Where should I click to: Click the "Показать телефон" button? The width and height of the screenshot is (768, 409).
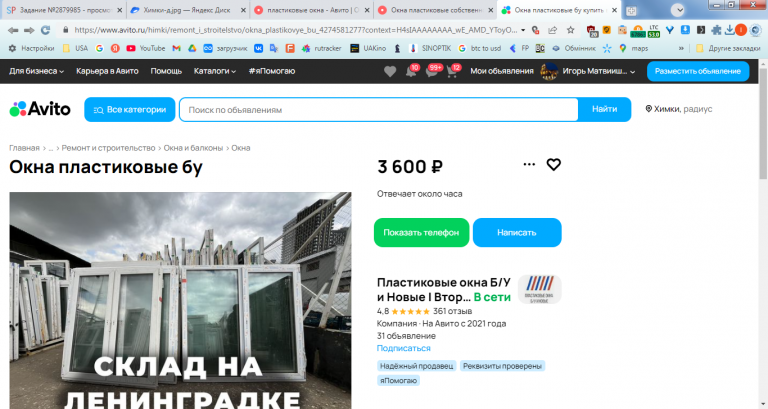pos(421,233)
